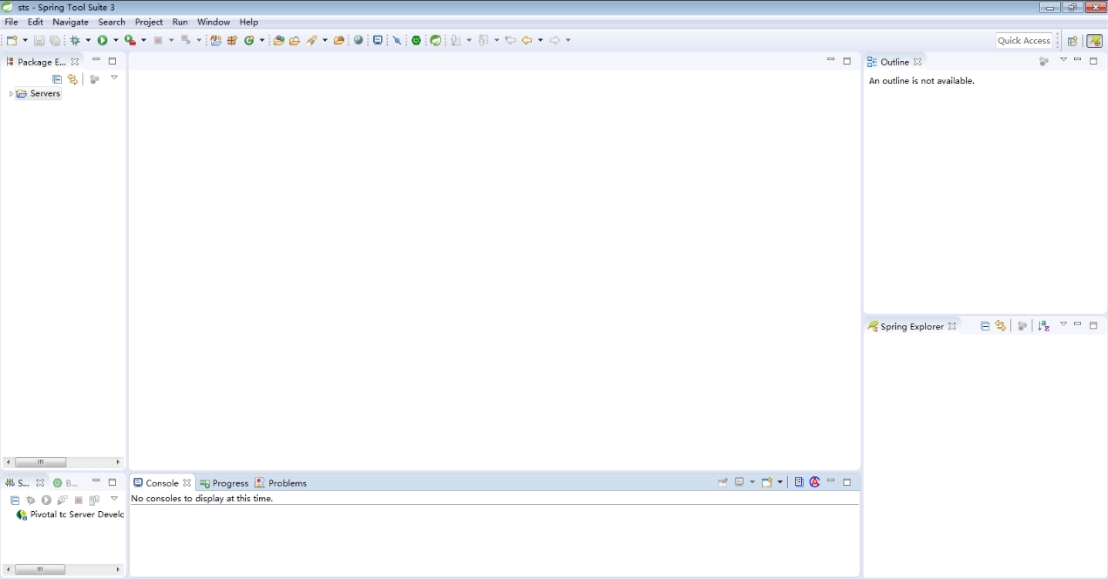Open the Back history dropdown arrow

point(541,40)
